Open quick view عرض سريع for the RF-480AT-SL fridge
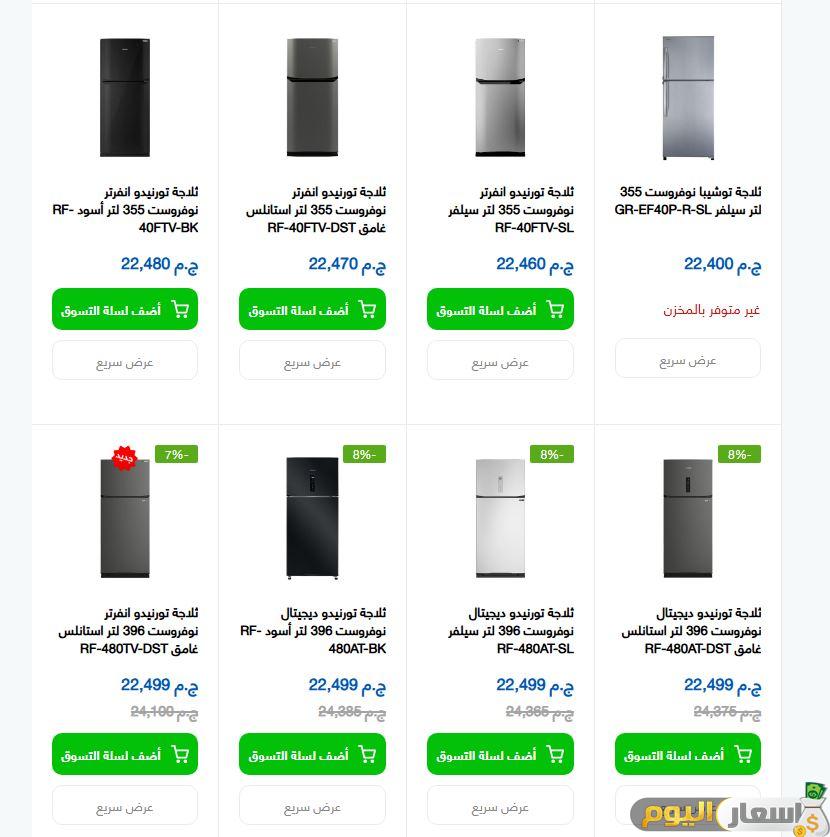 (500, 805)
